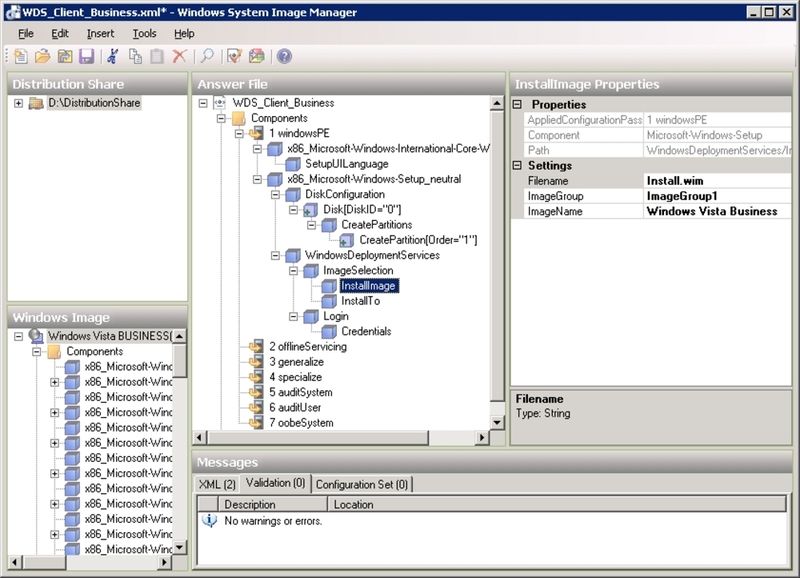This screenshot has height=578, width=800.
Task: Save the answer file using the floppy disk icon
Action: 87,57
